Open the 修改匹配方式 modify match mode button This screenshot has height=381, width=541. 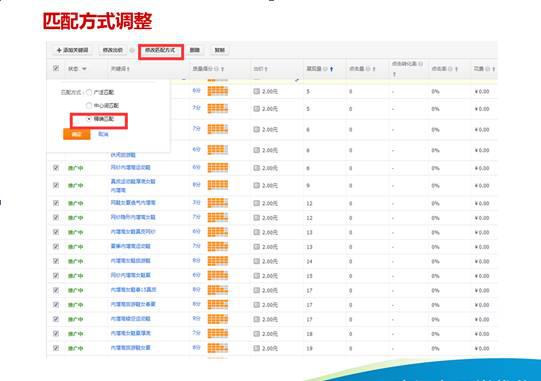[x=160, y=50]
